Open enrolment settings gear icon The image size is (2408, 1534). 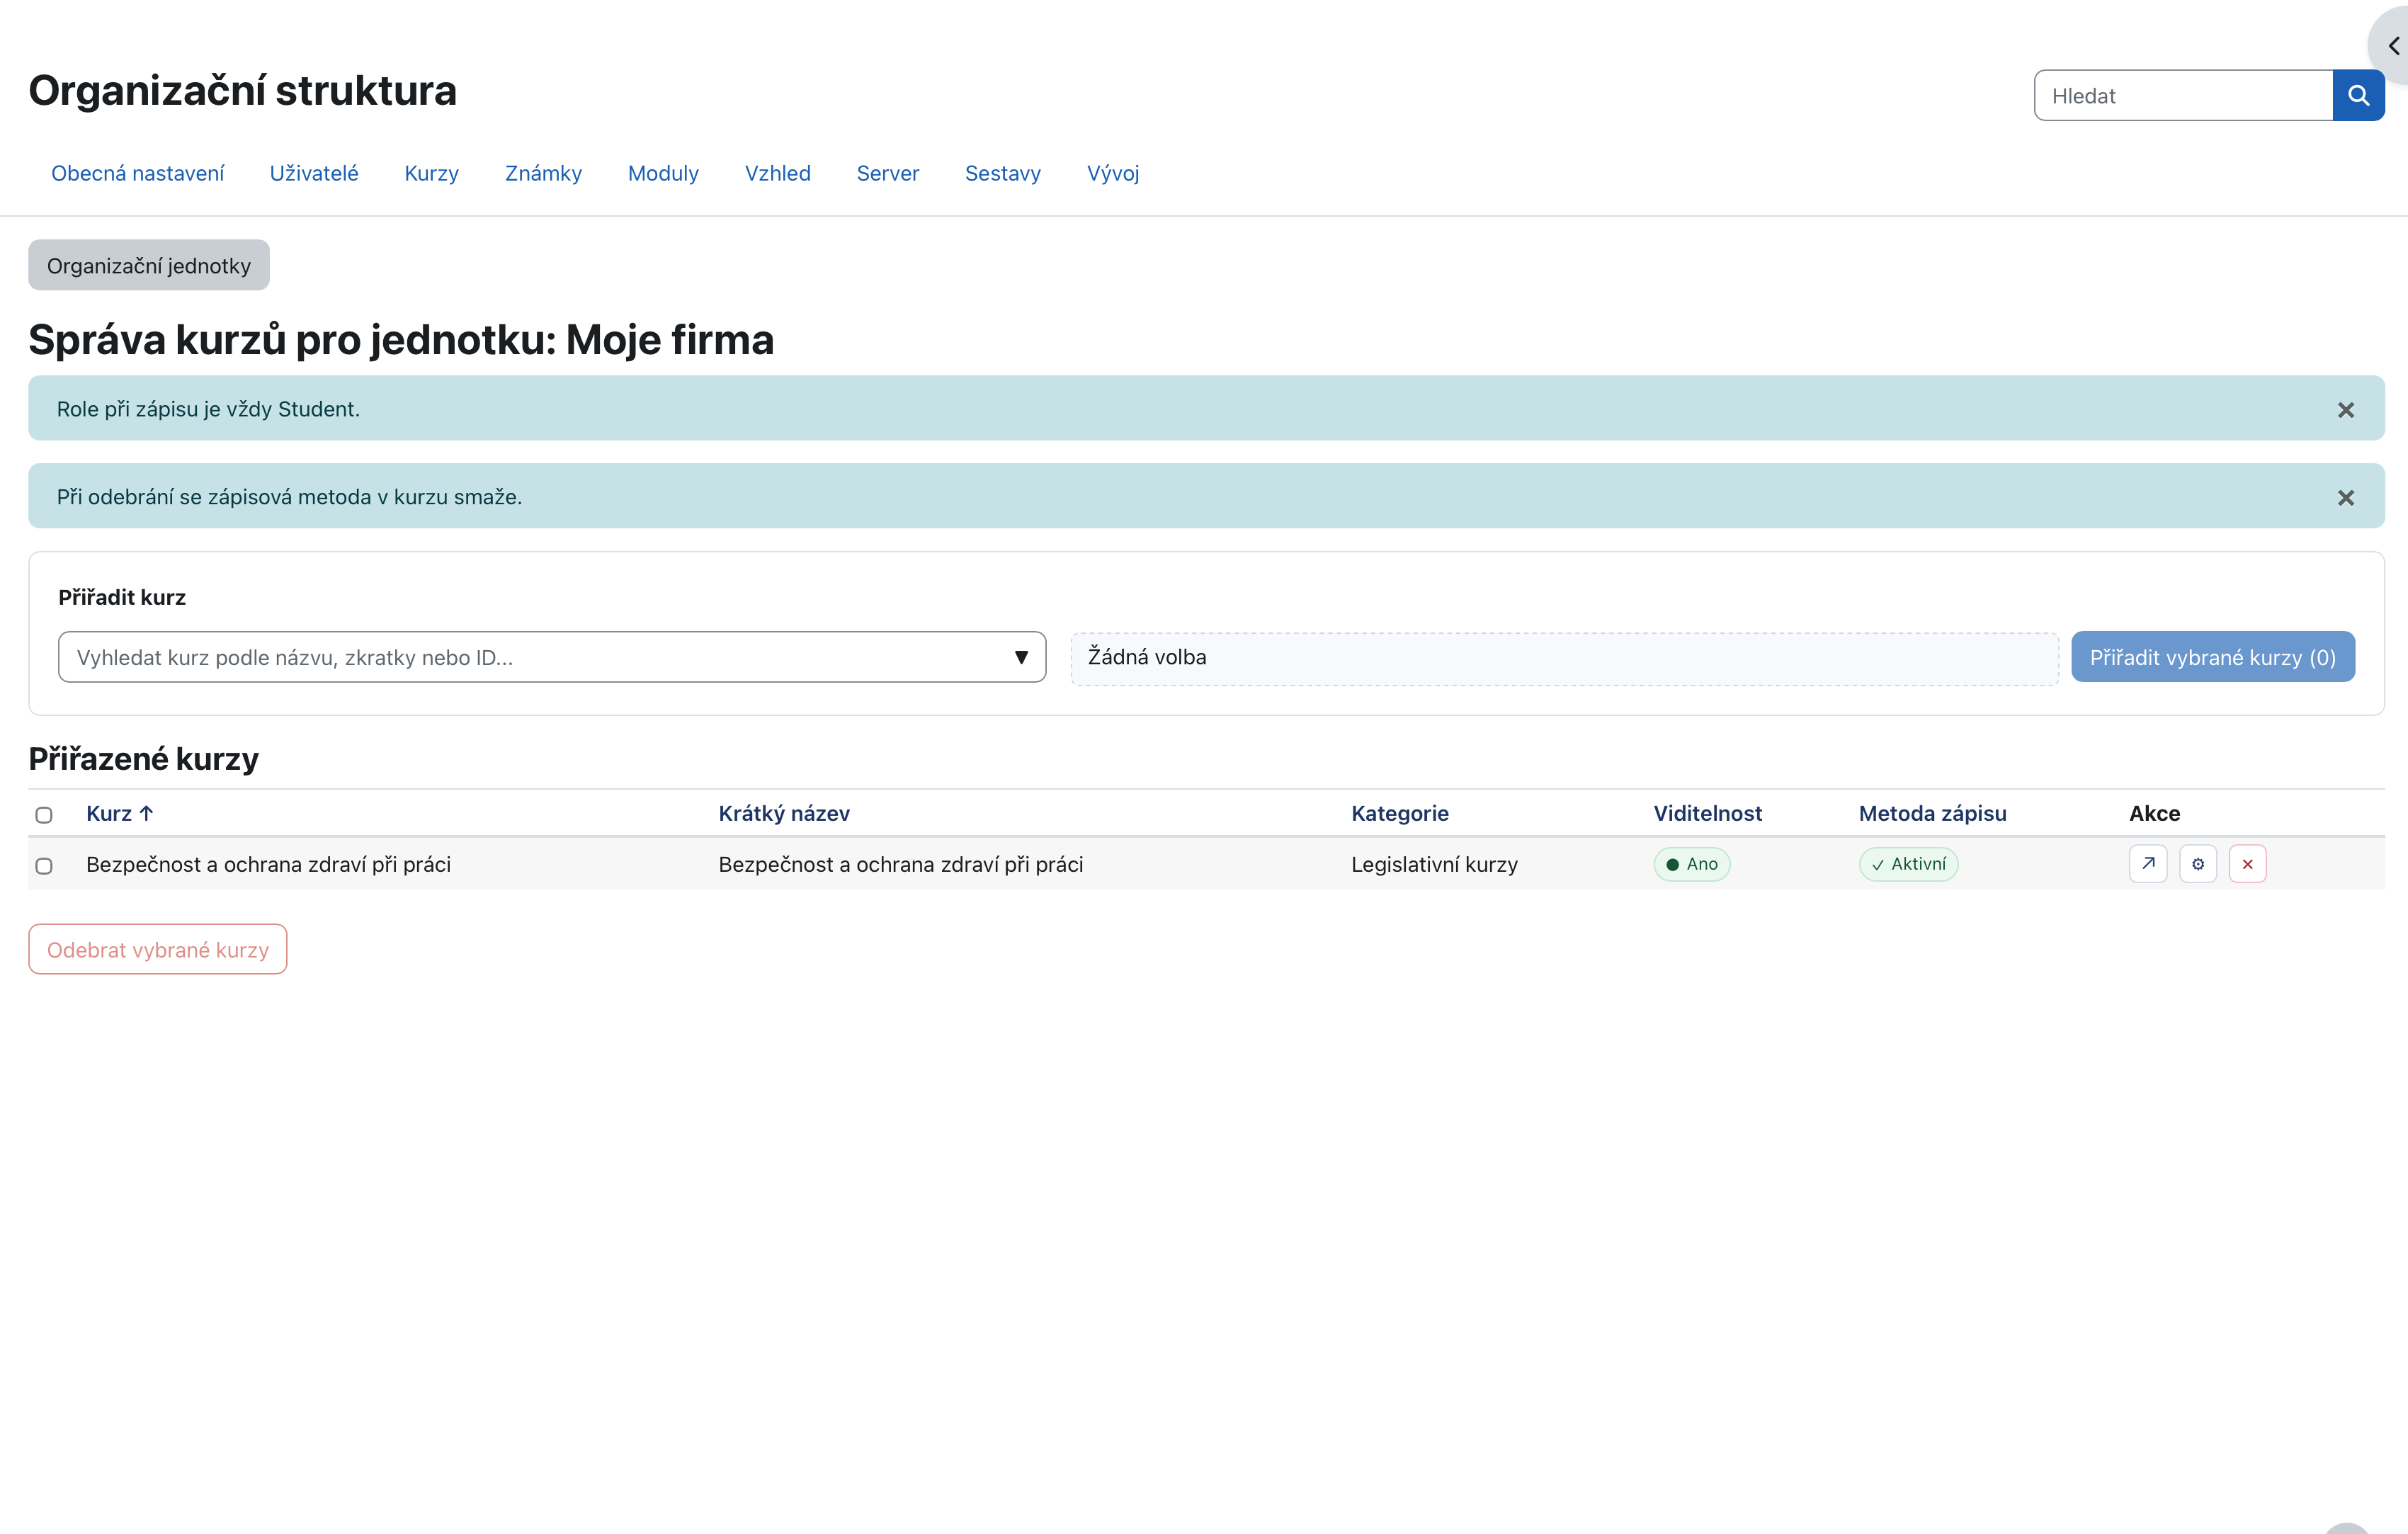point(2198,864)
